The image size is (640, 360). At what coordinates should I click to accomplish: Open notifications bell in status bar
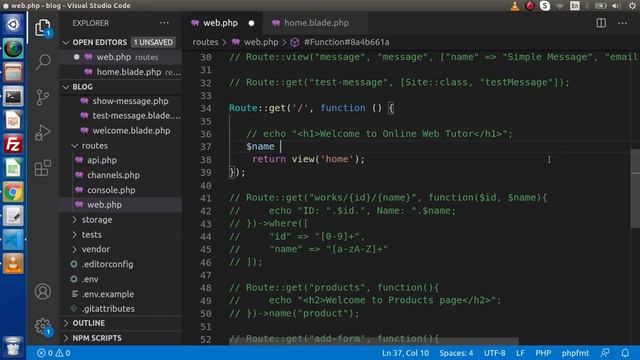coord(625,353)
